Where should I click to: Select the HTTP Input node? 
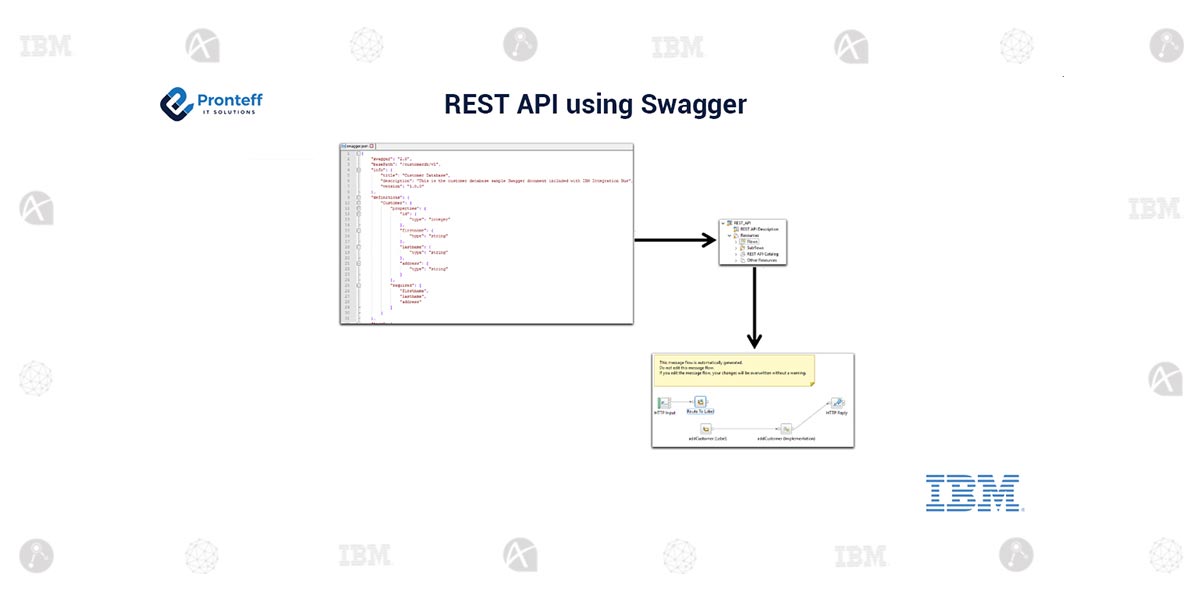coord(665,402)
